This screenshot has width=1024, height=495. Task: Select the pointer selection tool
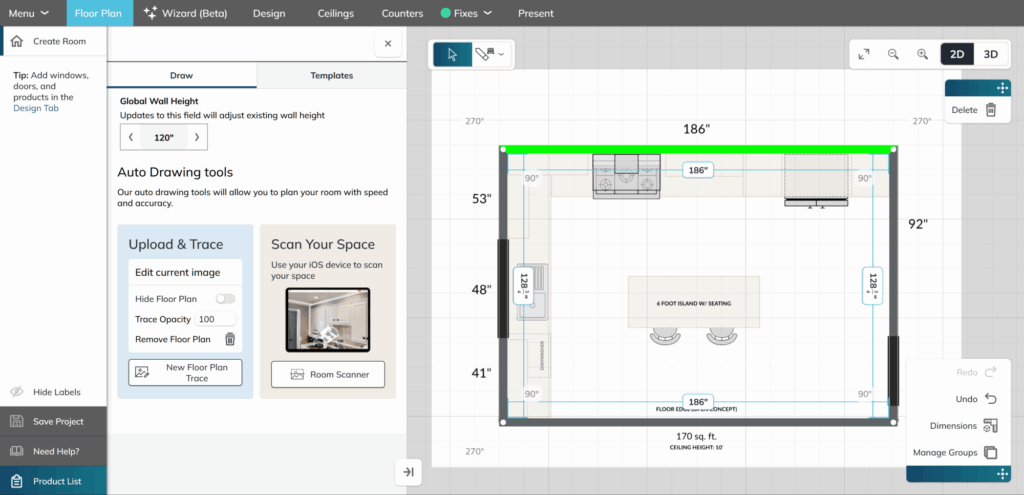point(453,54)
